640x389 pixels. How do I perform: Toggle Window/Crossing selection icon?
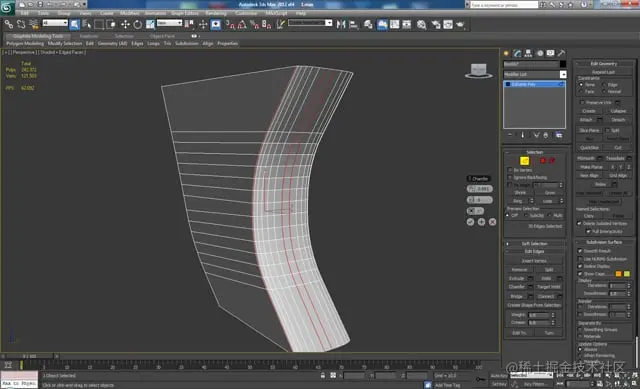click(111, 24)
